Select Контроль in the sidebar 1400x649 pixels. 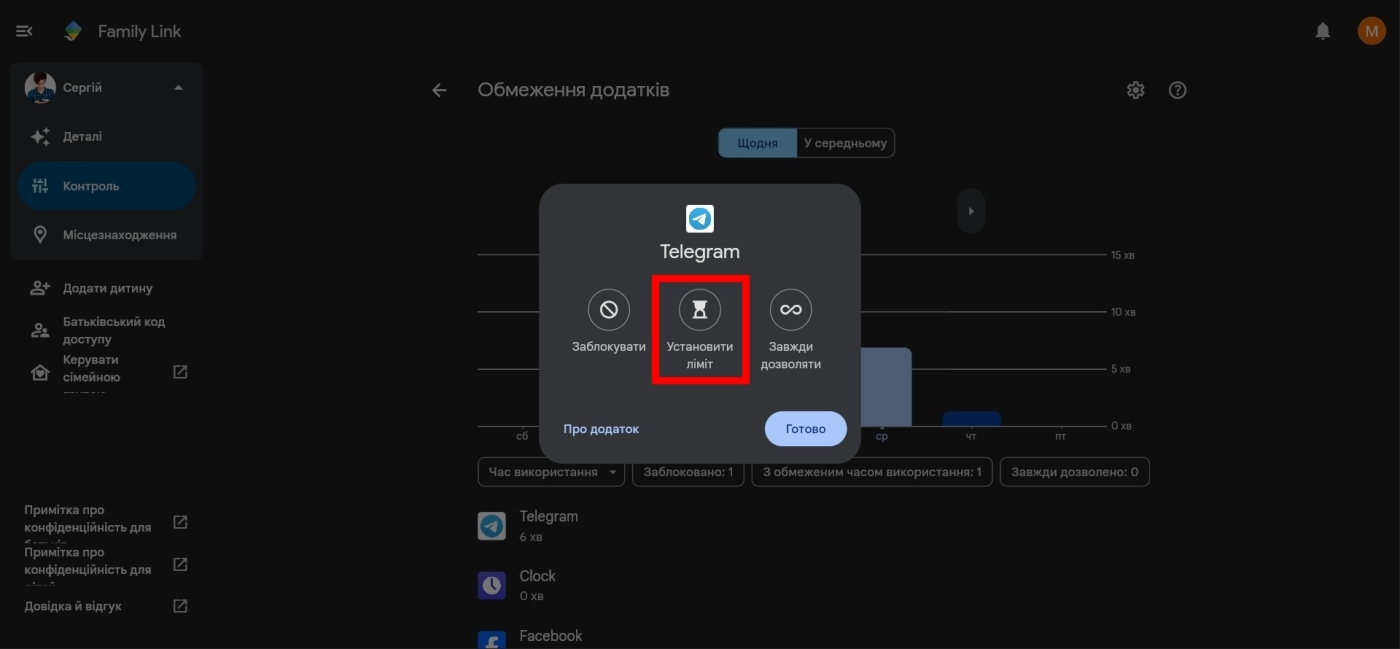pos(106,186)
